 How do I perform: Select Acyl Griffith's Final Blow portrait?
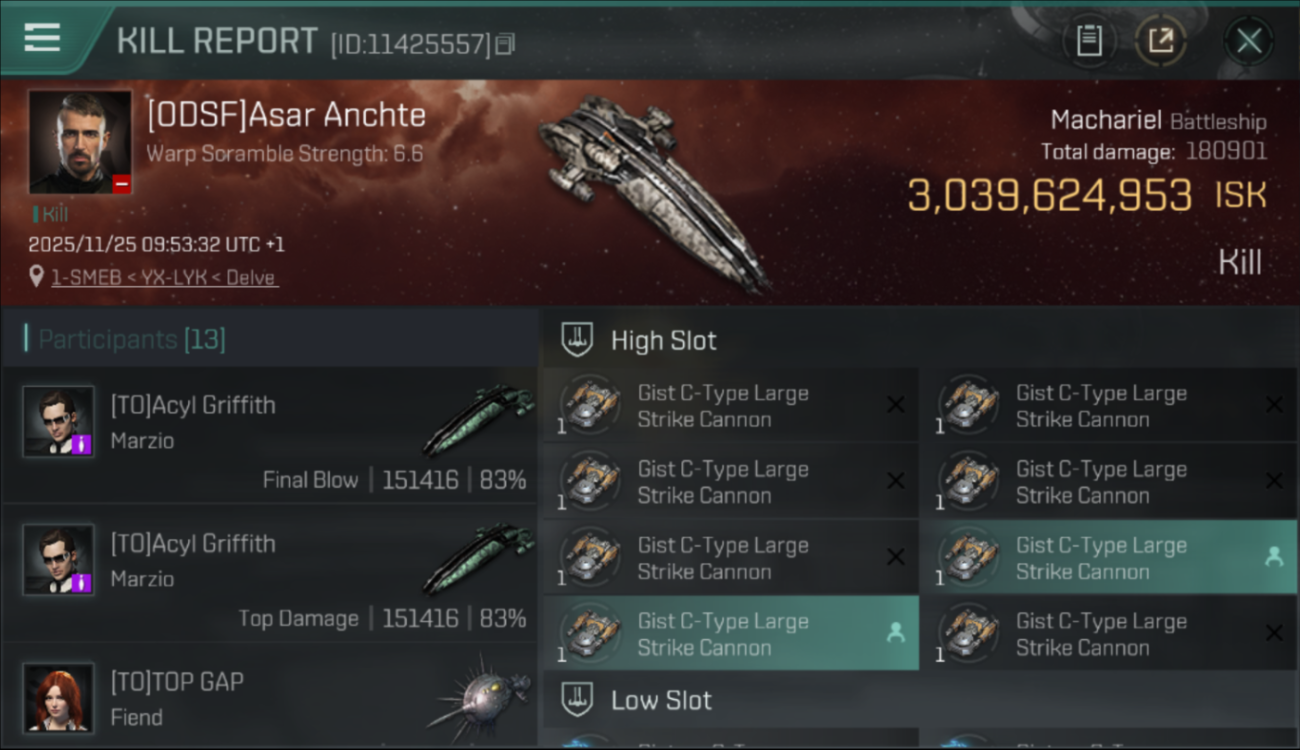[x=59, y=422]
